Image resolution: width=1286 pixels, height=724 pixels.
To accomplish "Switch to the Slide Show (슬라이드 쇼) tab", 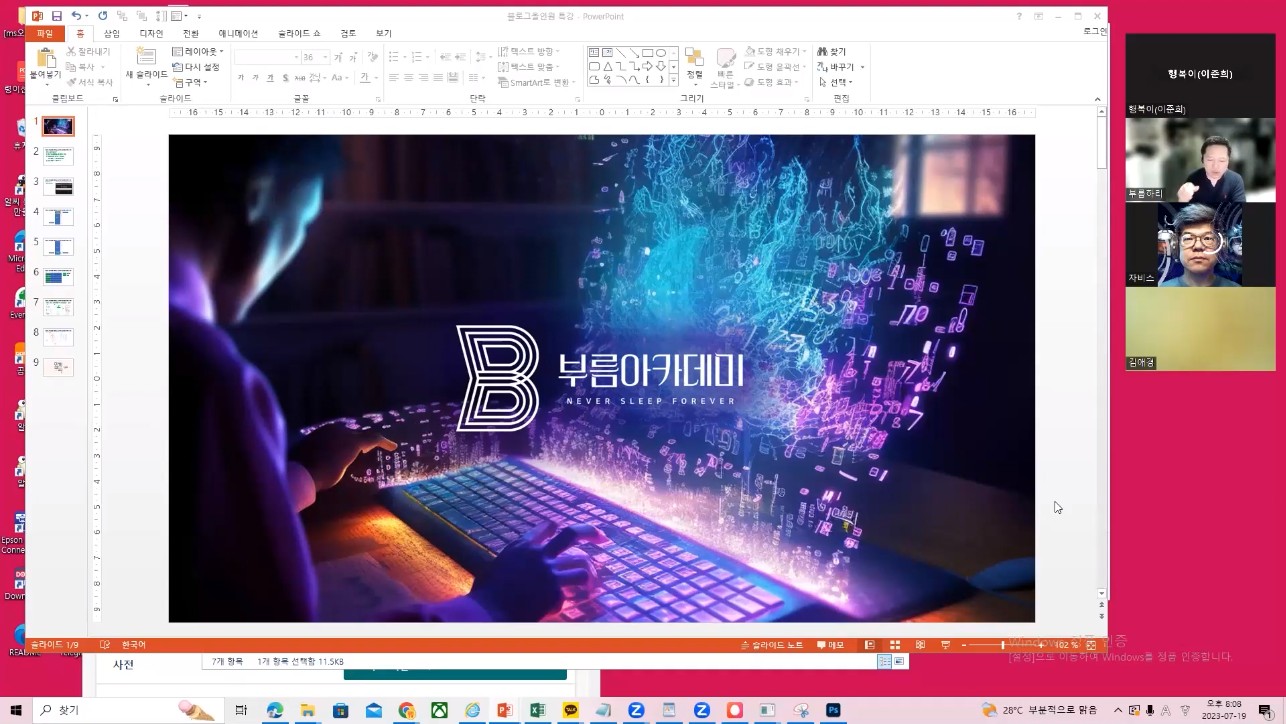I will pyautogui.click(x=299, y=33).
